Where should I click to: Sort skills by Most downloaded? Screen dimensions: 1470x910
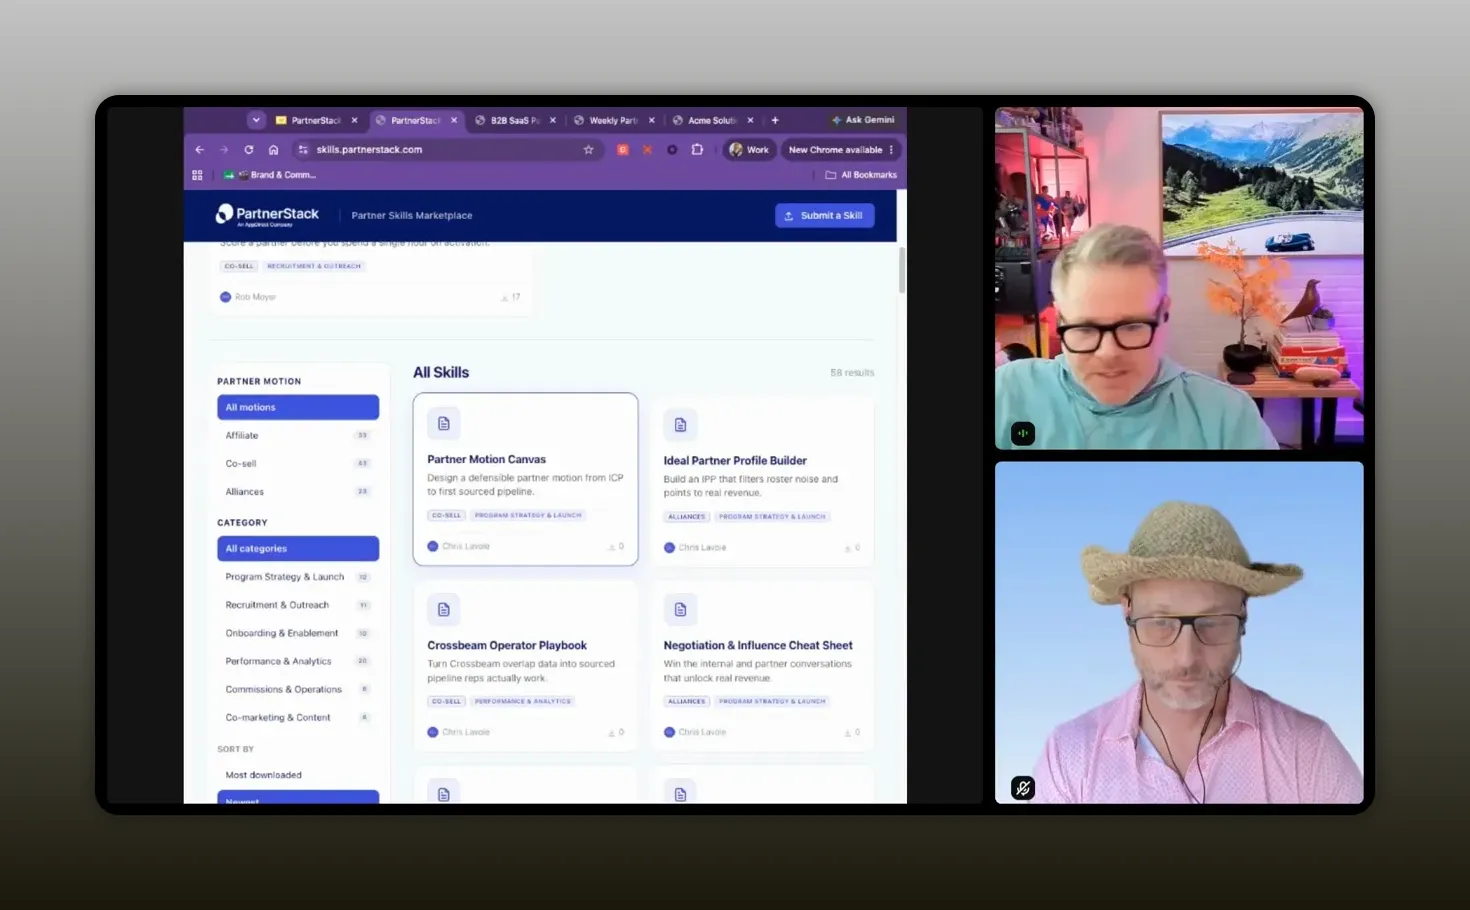[x=298, y=775]
